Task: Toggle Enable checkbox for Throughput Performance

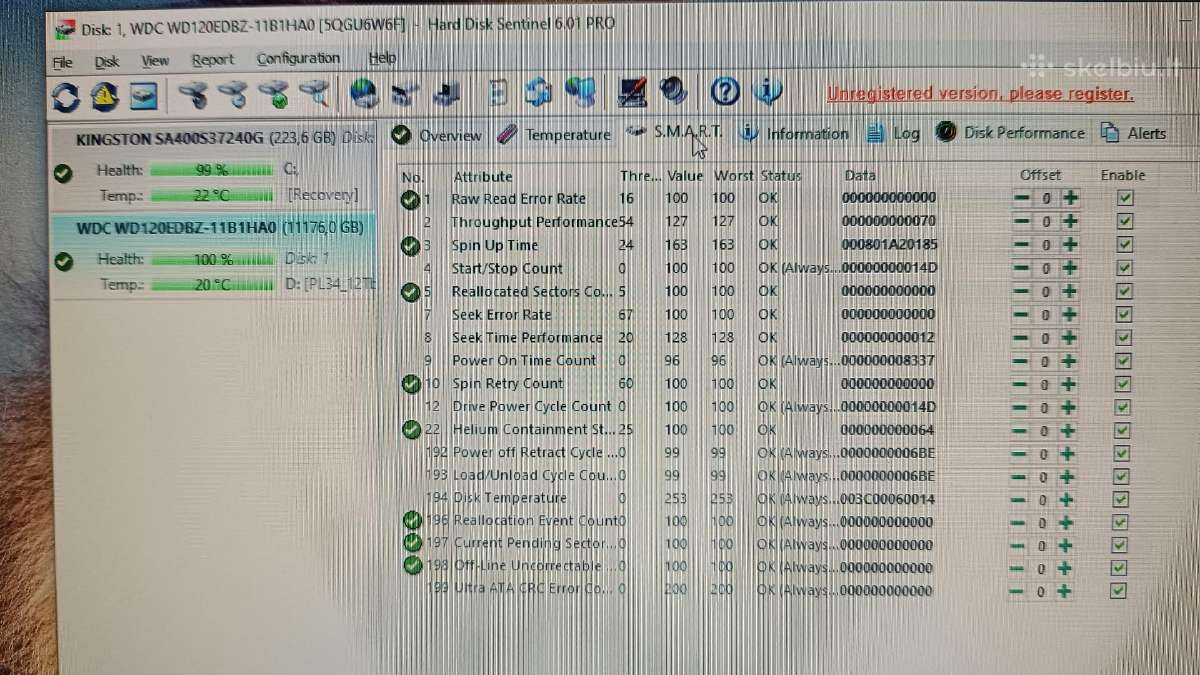Action: point(1125,221)
